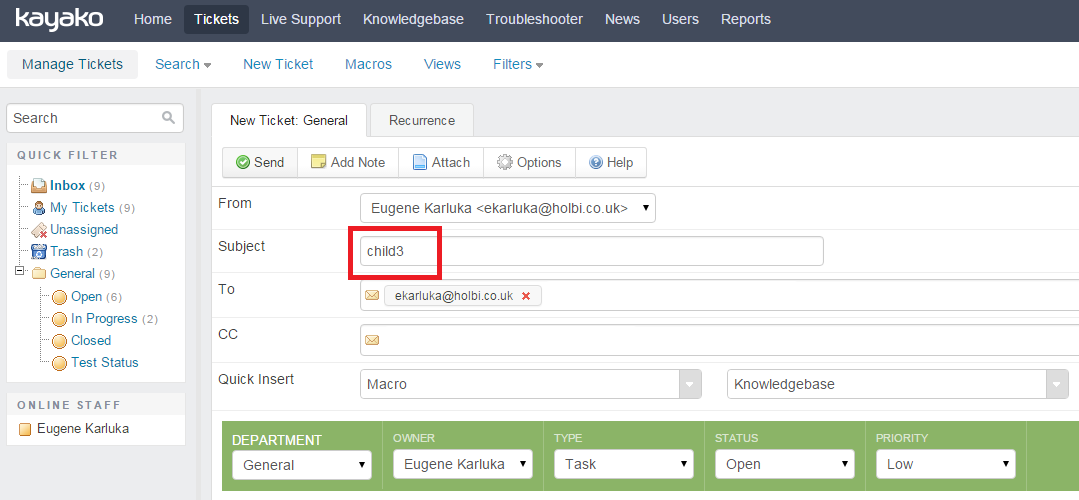This screenshot has width=1079, height=500.
Task: Switch to the Recurrence tab
Action: [422, 120]
